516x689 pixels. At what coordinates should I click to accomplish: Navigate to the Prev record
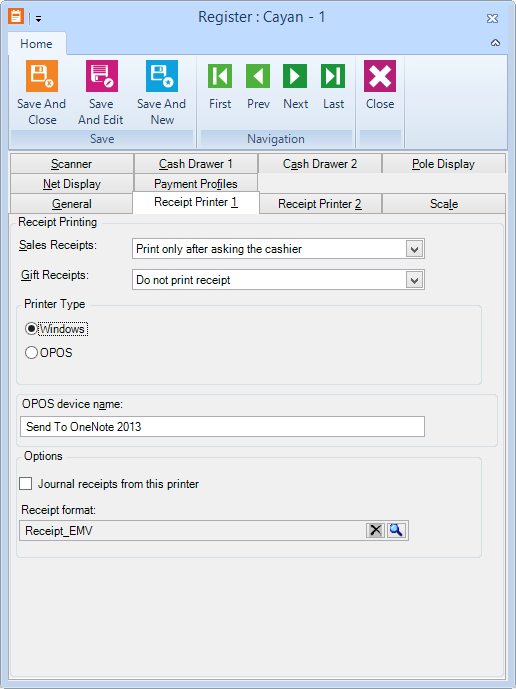(258, 76)
